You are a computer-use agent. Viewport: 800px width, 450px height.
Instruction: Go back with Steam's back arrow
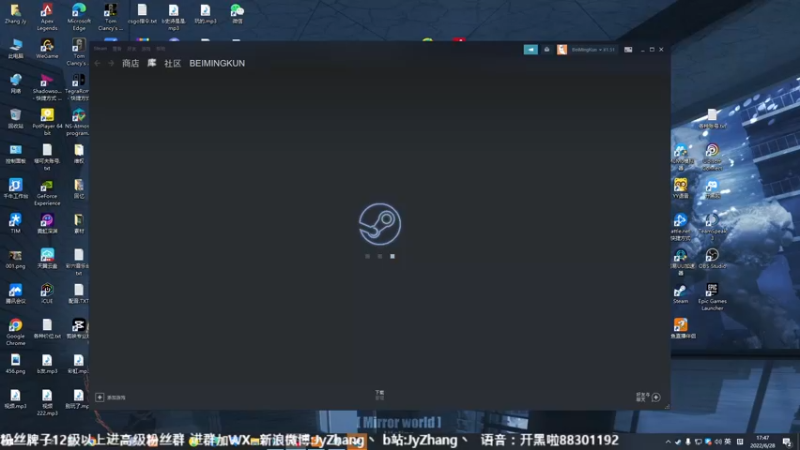click(97, 63)
